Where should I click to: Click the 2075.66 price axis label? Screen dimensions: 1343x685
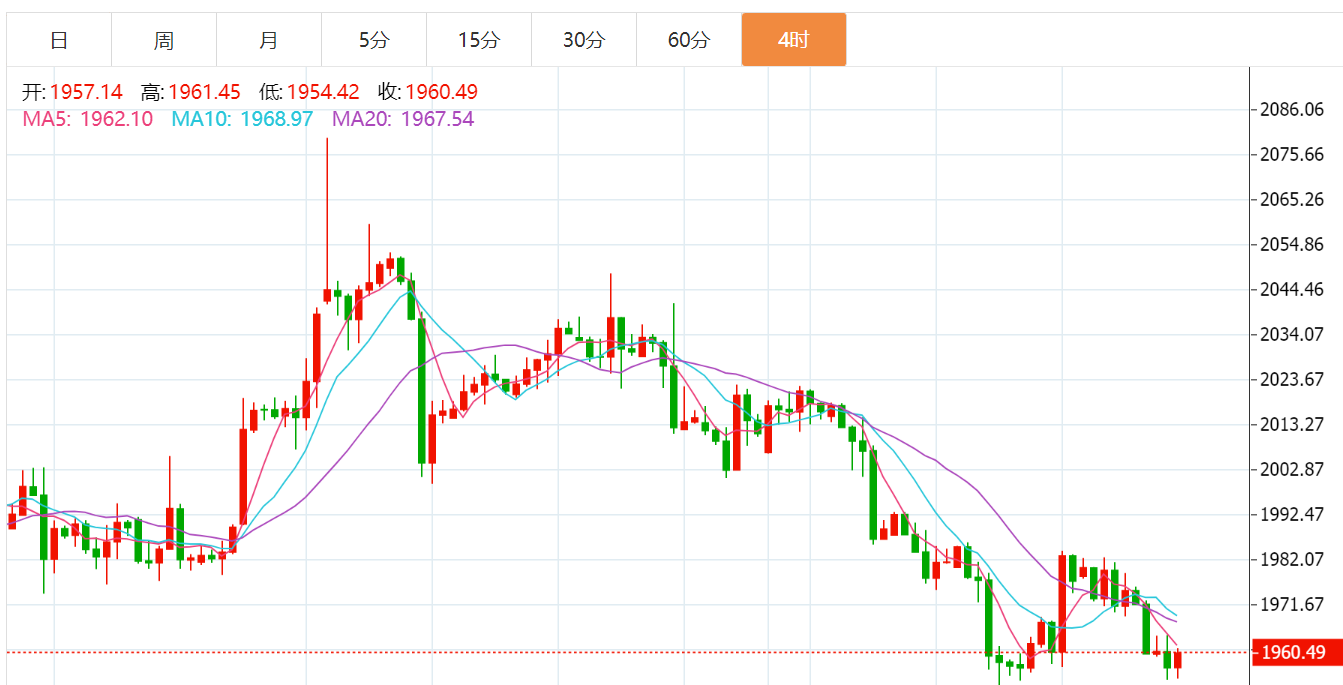pyautogui.click(x=1294, y=155)
